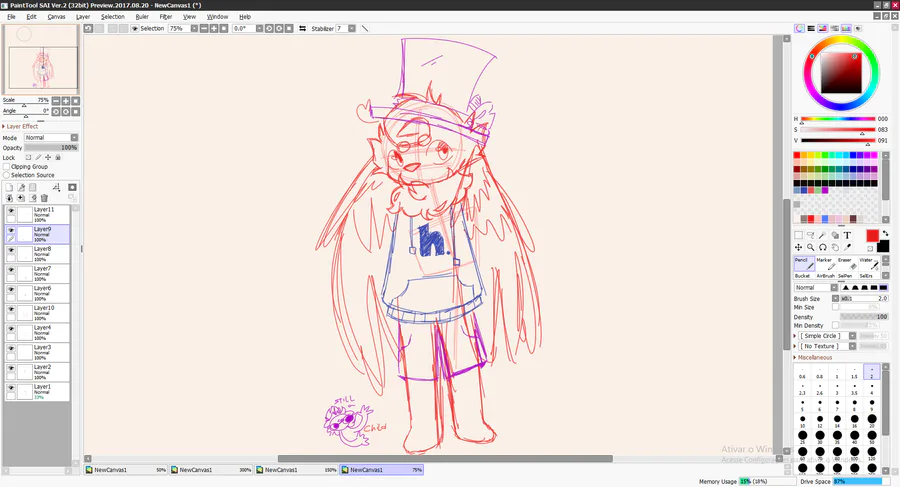Toggle the Min Size checkbox
This screenshot has width=900, height=487.
[x=836, y=307]
